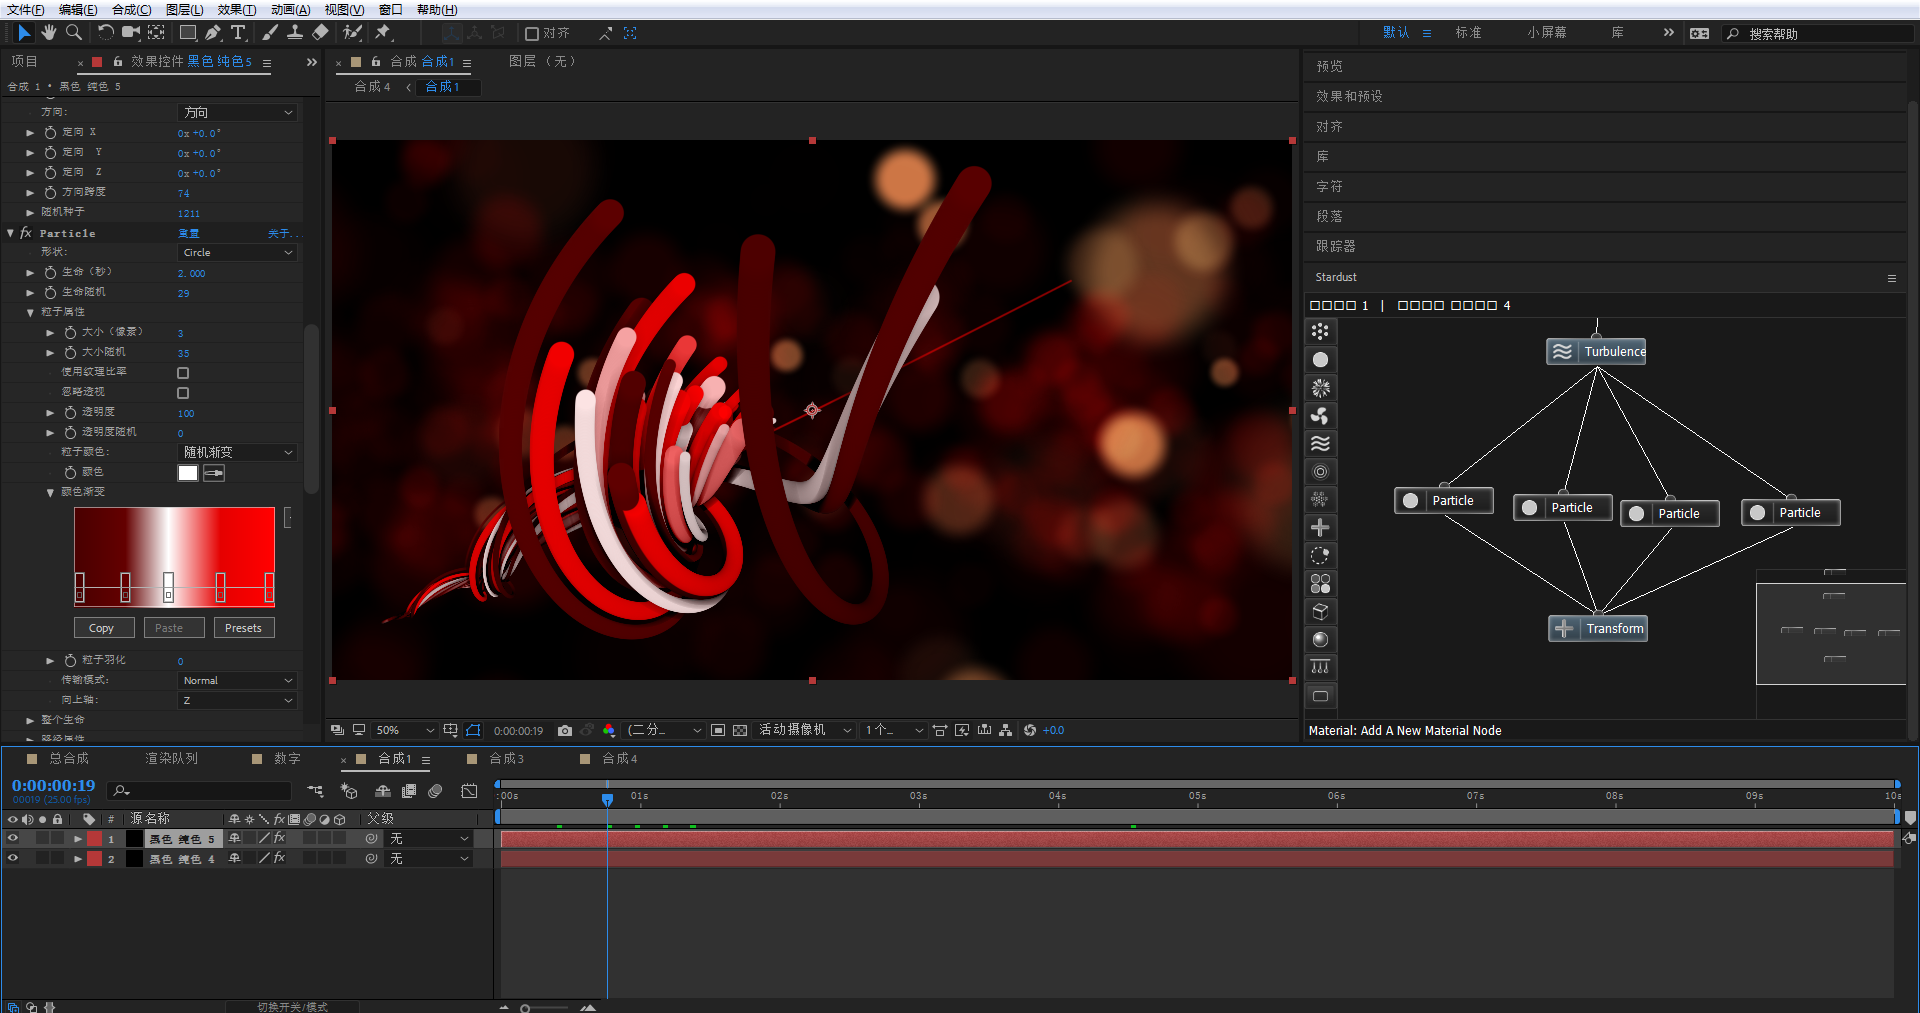Enable the 忽略透视 checkbox
Viewport: 1920px width, 1013px height.
pos(183,393)
